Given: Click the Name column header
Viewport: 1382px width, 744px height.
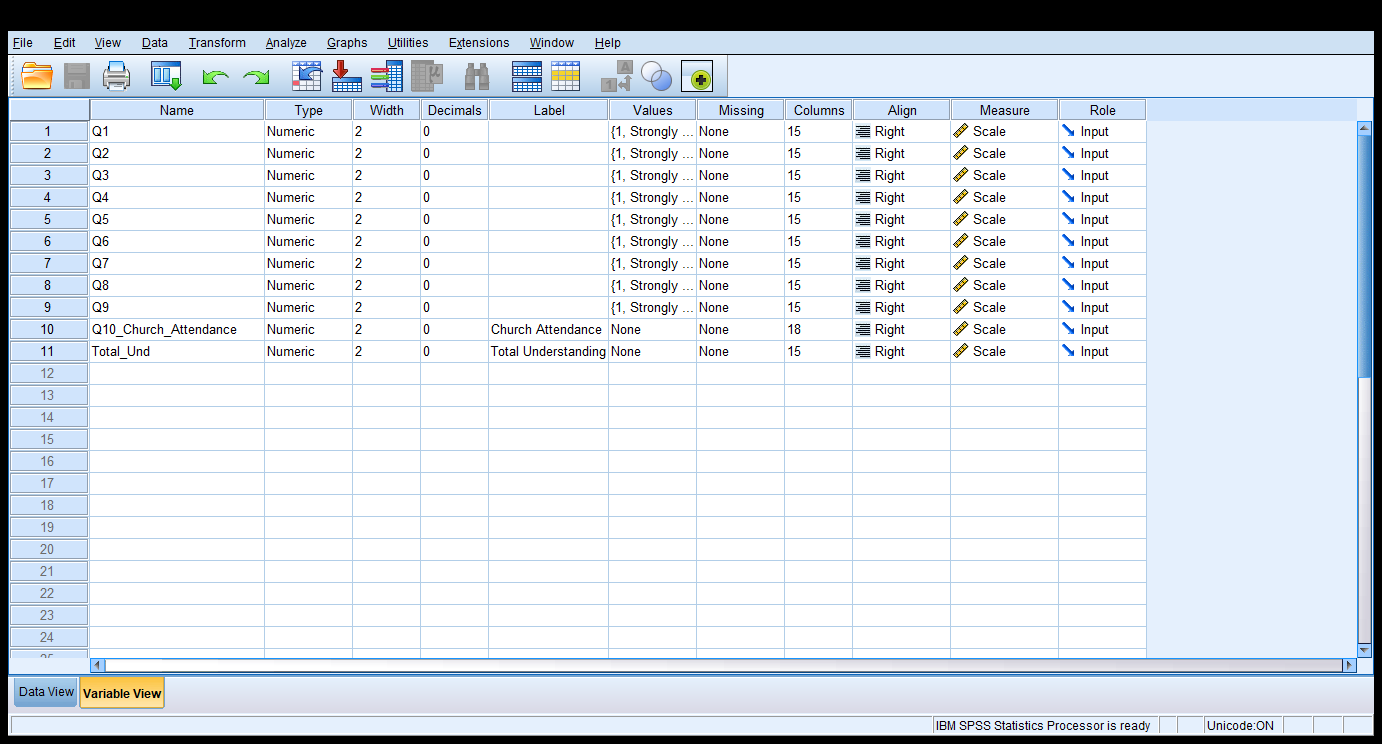Looking at the screenshot, I should pyautogui.click(x=177, y=110).
